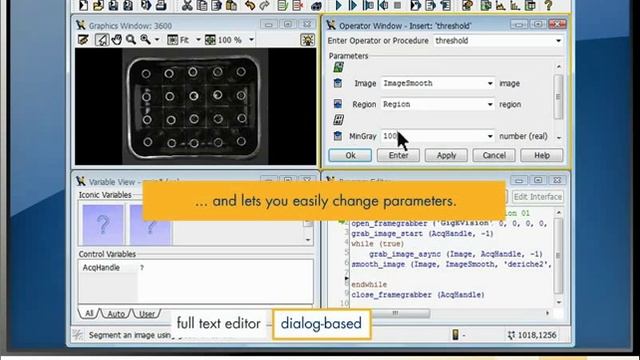Stop program execution with the square icon
Screen dimensions: 640x360
[x=397, y=5]
